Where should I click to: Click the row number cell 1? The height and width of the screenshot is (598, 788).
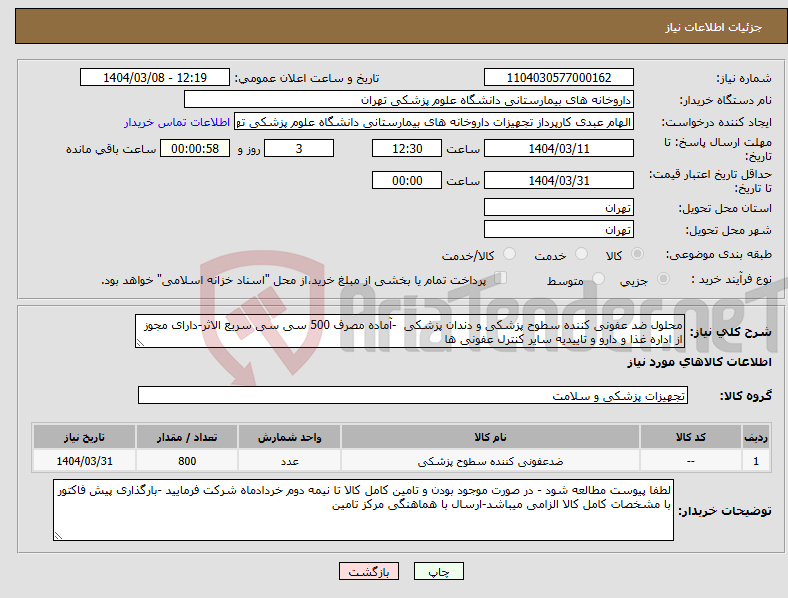click(x=756, y=461)
